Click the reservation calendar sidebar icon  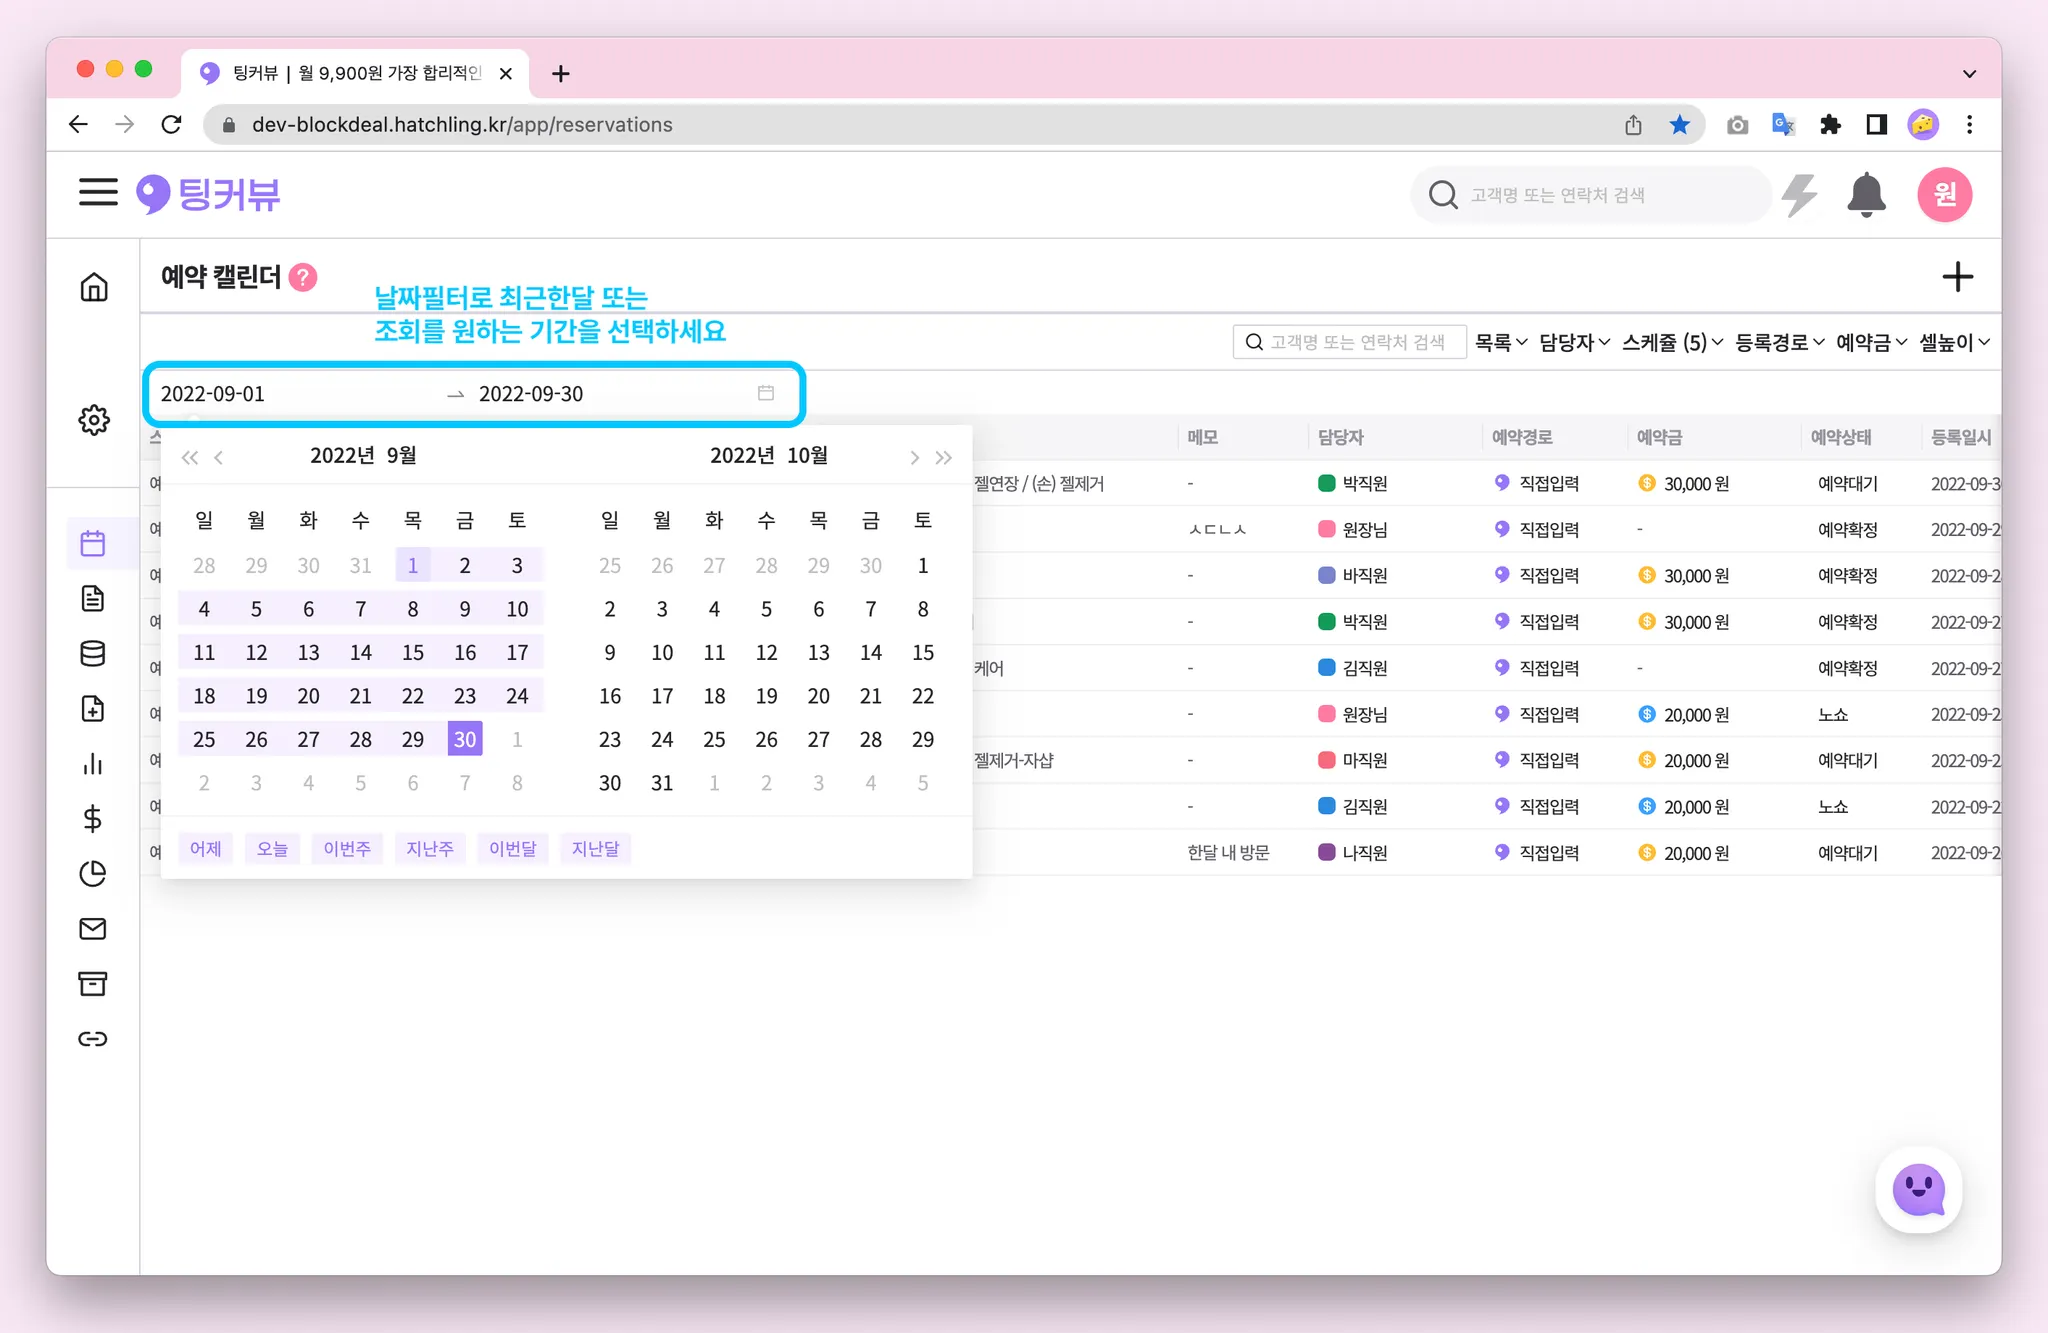[x=93, y=543]
